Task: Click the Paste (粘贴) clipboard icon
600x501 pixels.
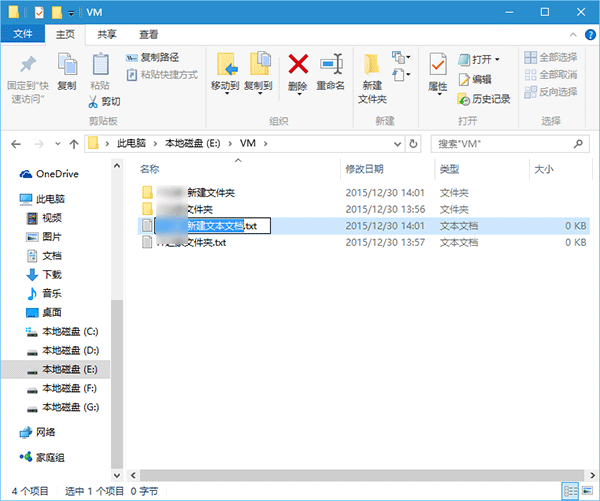Action: point(100,64)
